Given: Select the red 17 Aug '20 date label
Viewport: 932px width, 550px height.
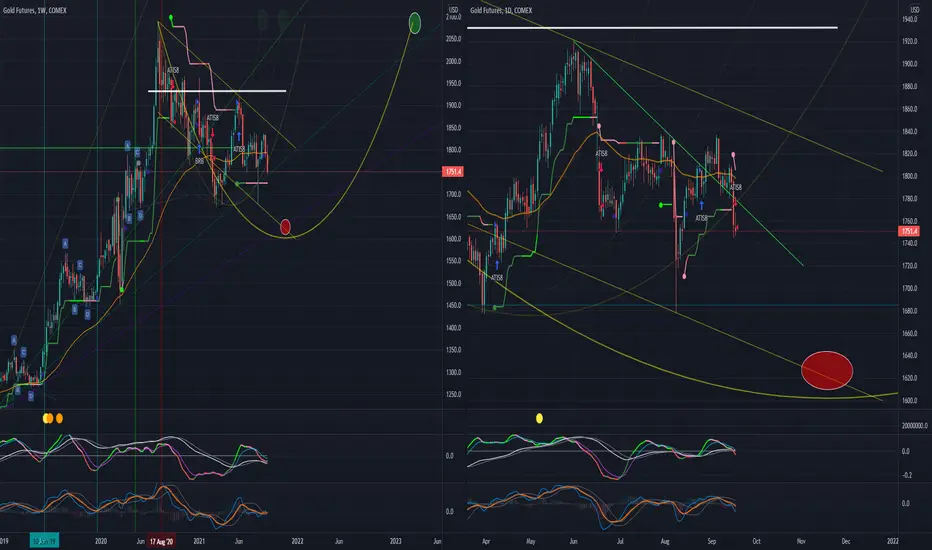Looking at the screenshot, I should pos(162,540).
